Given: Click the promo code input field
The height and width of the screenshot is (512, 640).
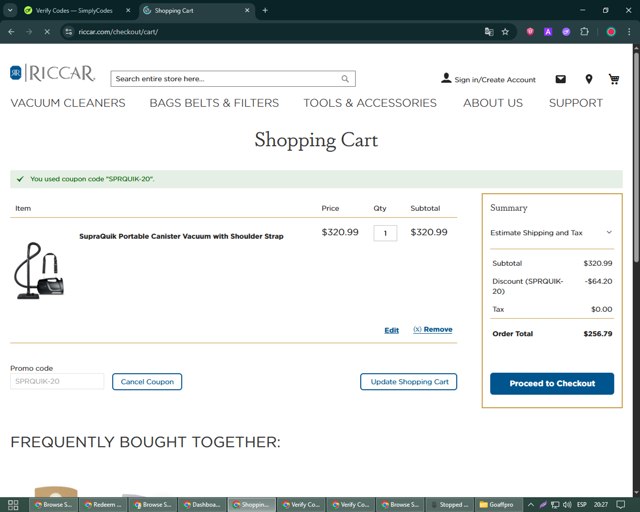Looking at the screenshot, I should (57, 381).
